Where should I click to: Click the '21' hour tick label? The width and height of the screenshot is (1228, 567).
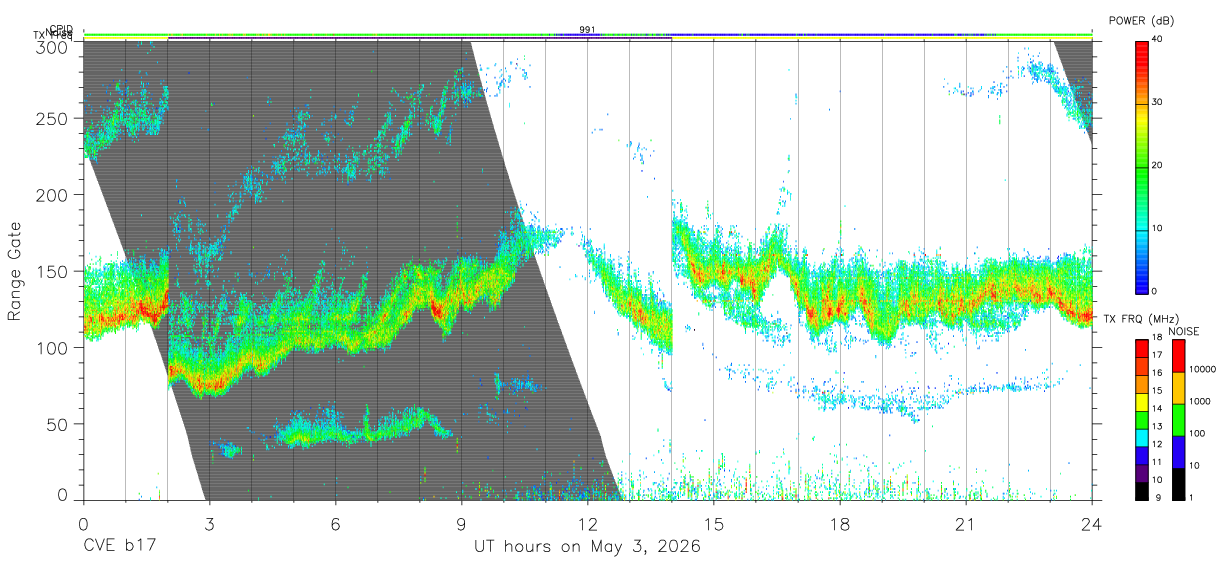(965, 525)
